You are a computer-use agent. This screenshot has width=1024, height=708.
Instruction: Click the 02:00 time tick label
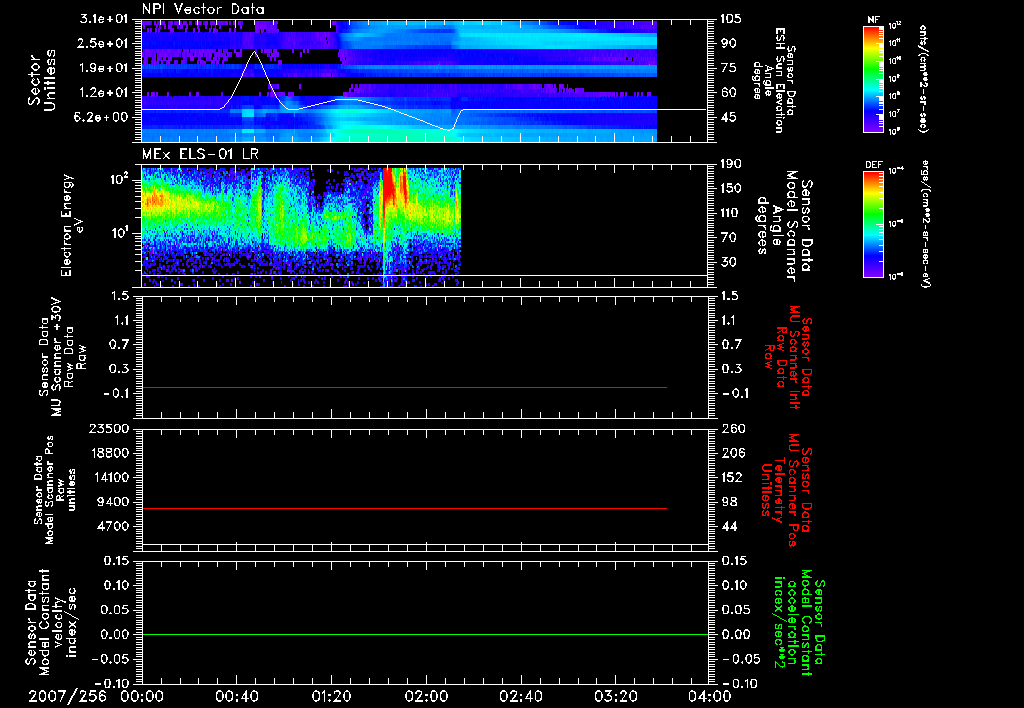coord(426,697)
